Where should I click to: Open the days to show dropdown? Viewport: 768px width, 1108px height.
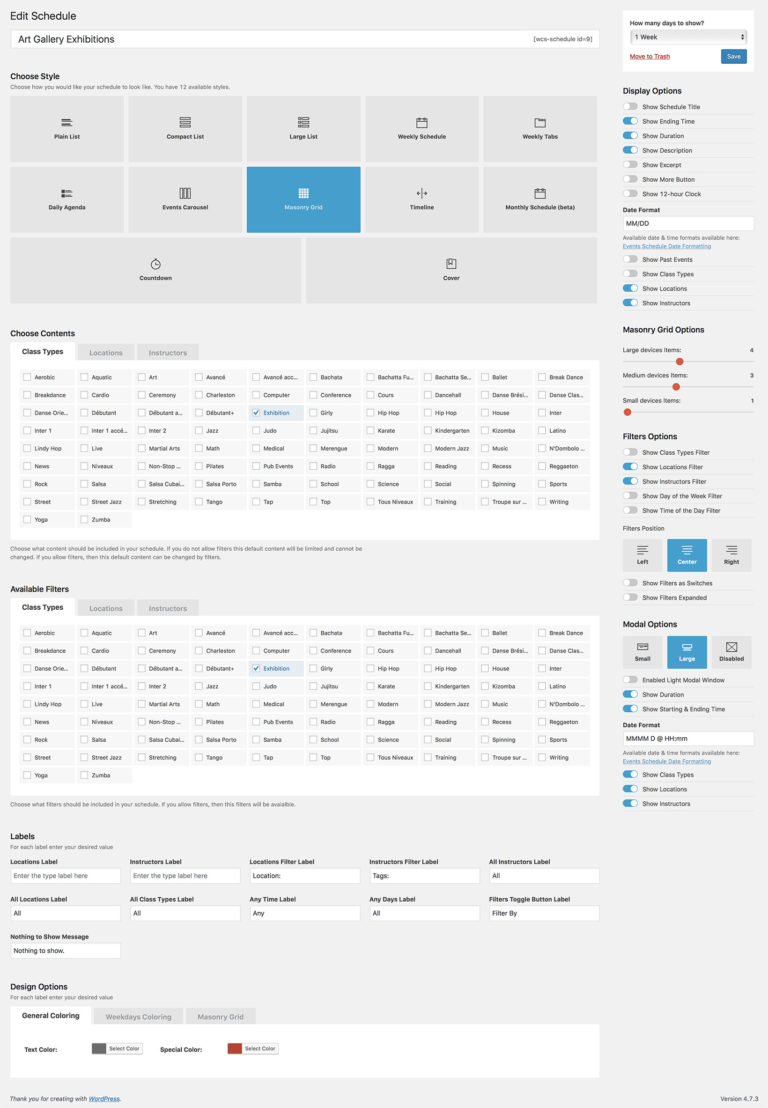[x=688, y=37]
